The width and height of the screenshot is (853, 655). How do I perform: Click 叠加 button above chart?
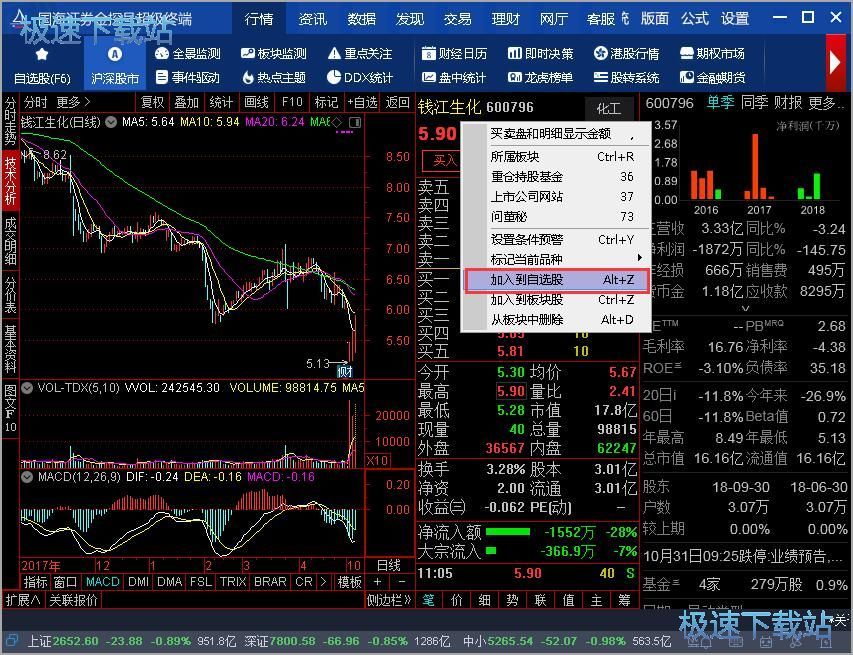(187, 102)
